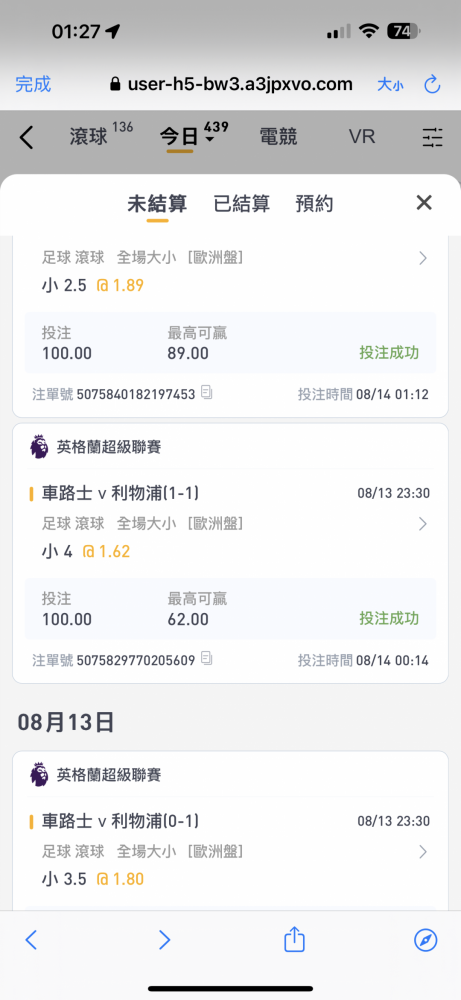Close the bet history panel

point(424,203)
